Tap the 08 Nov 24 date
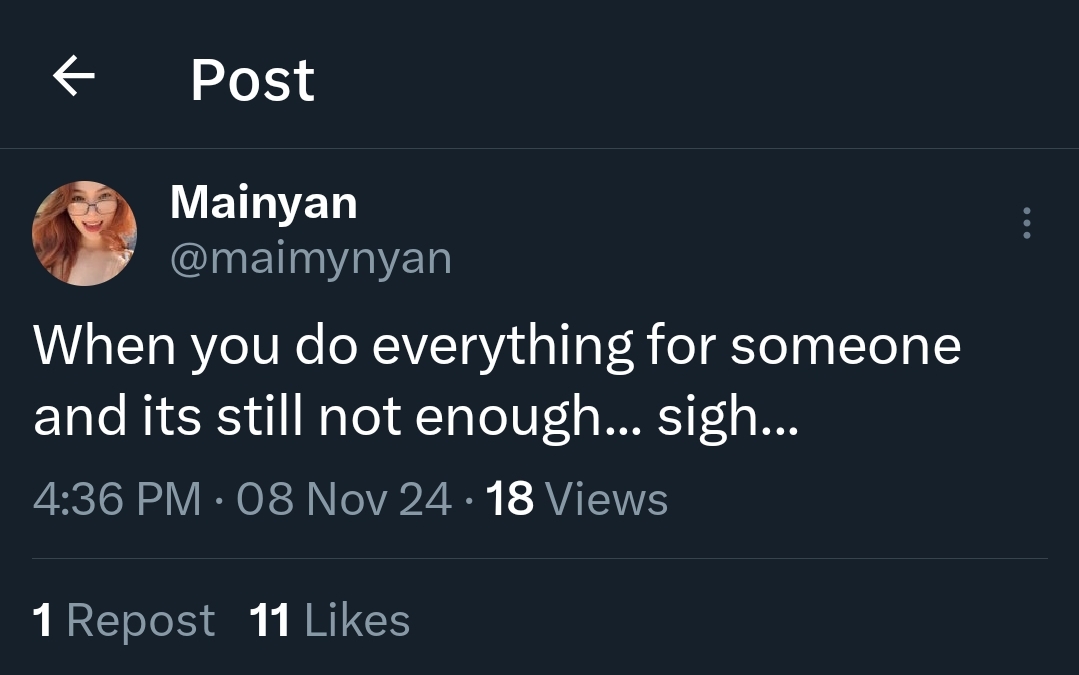 pos(344,498)
